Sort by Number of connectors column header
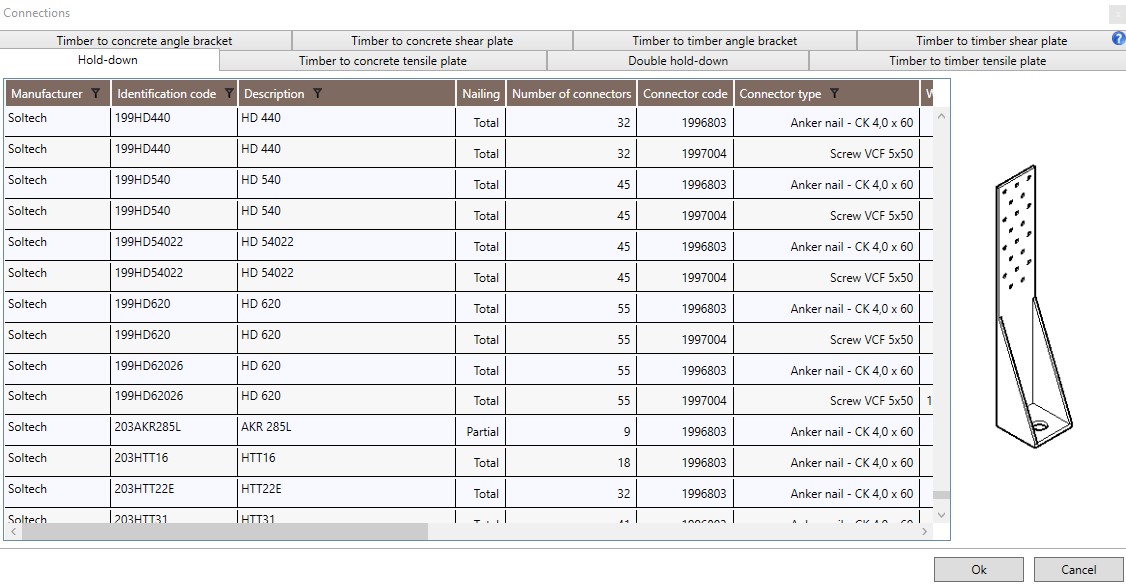 coord(572,93)
